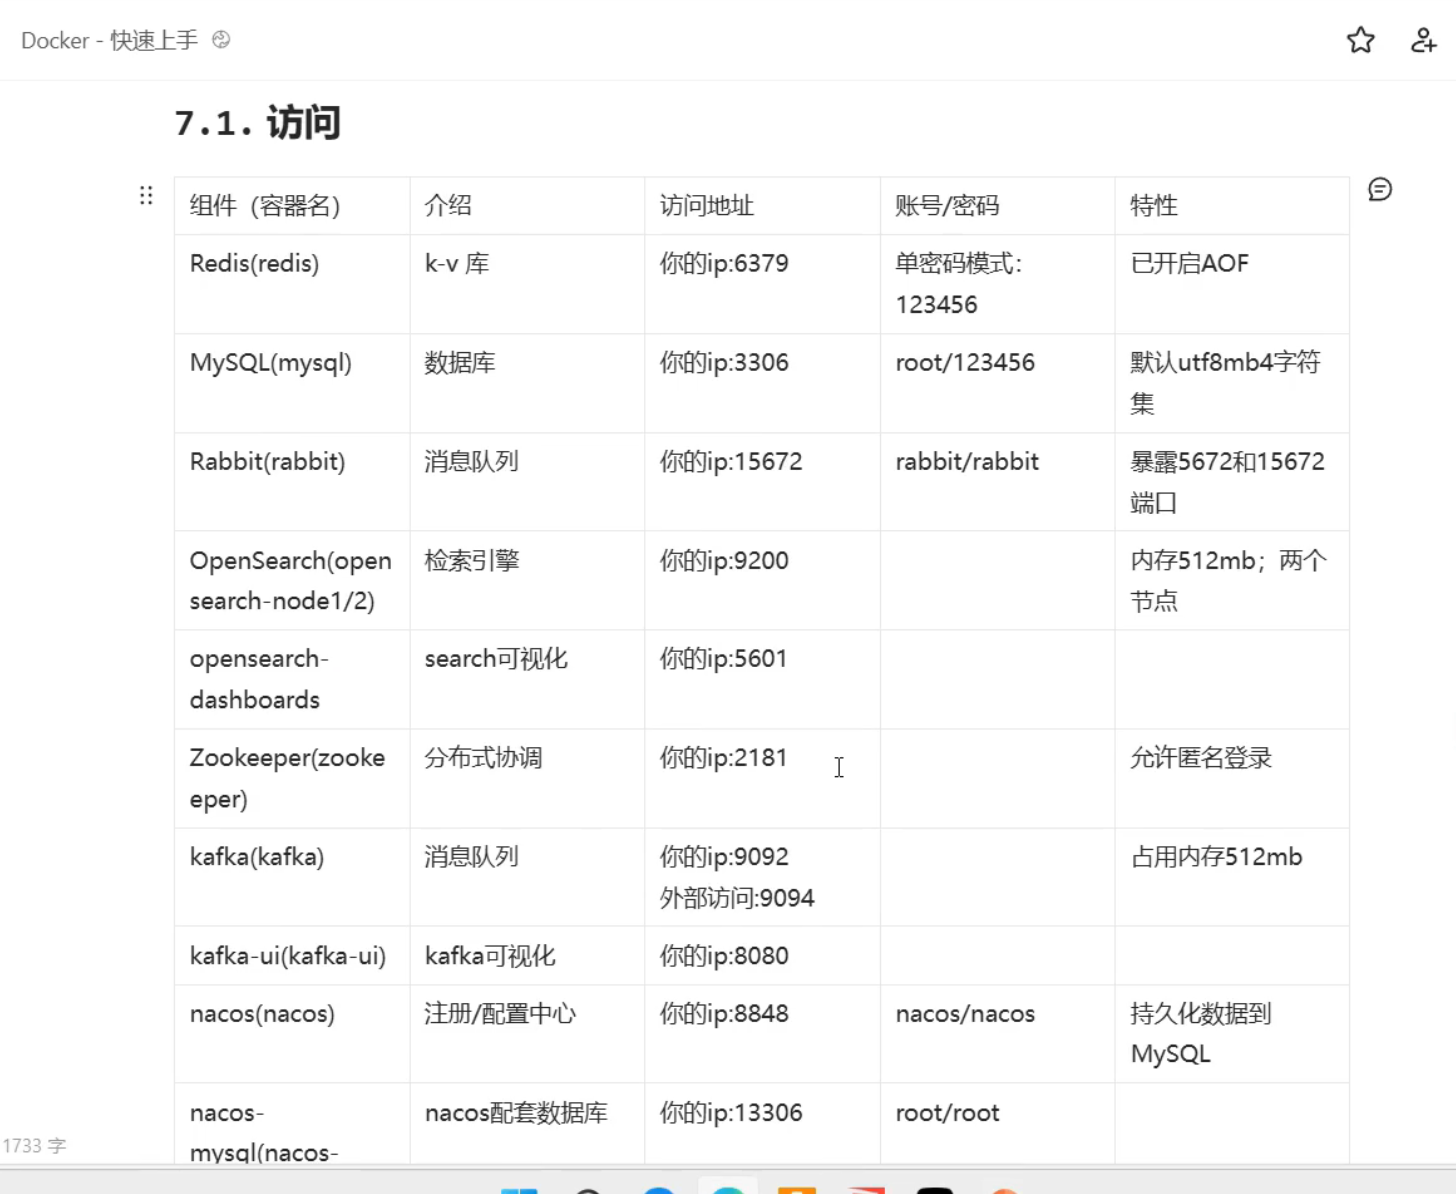Click the "kafka可视化" cell
This screenshot has width=1456, height=1194.
pos(527,955)
